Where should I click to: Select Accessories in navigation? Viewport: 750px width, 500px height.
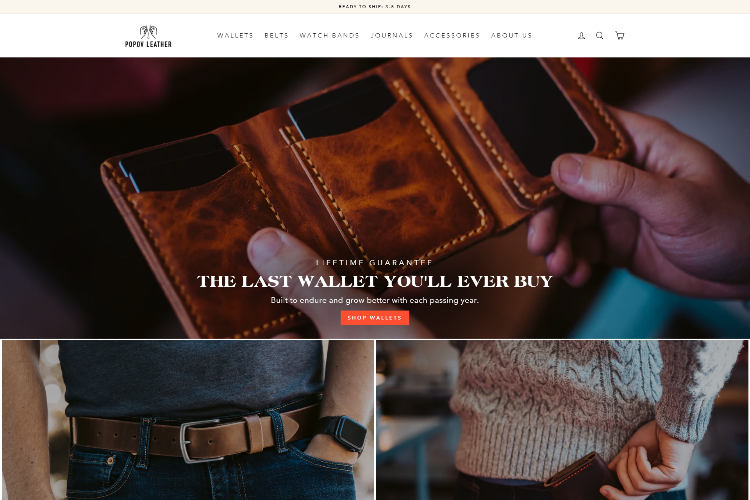point(452,35)
